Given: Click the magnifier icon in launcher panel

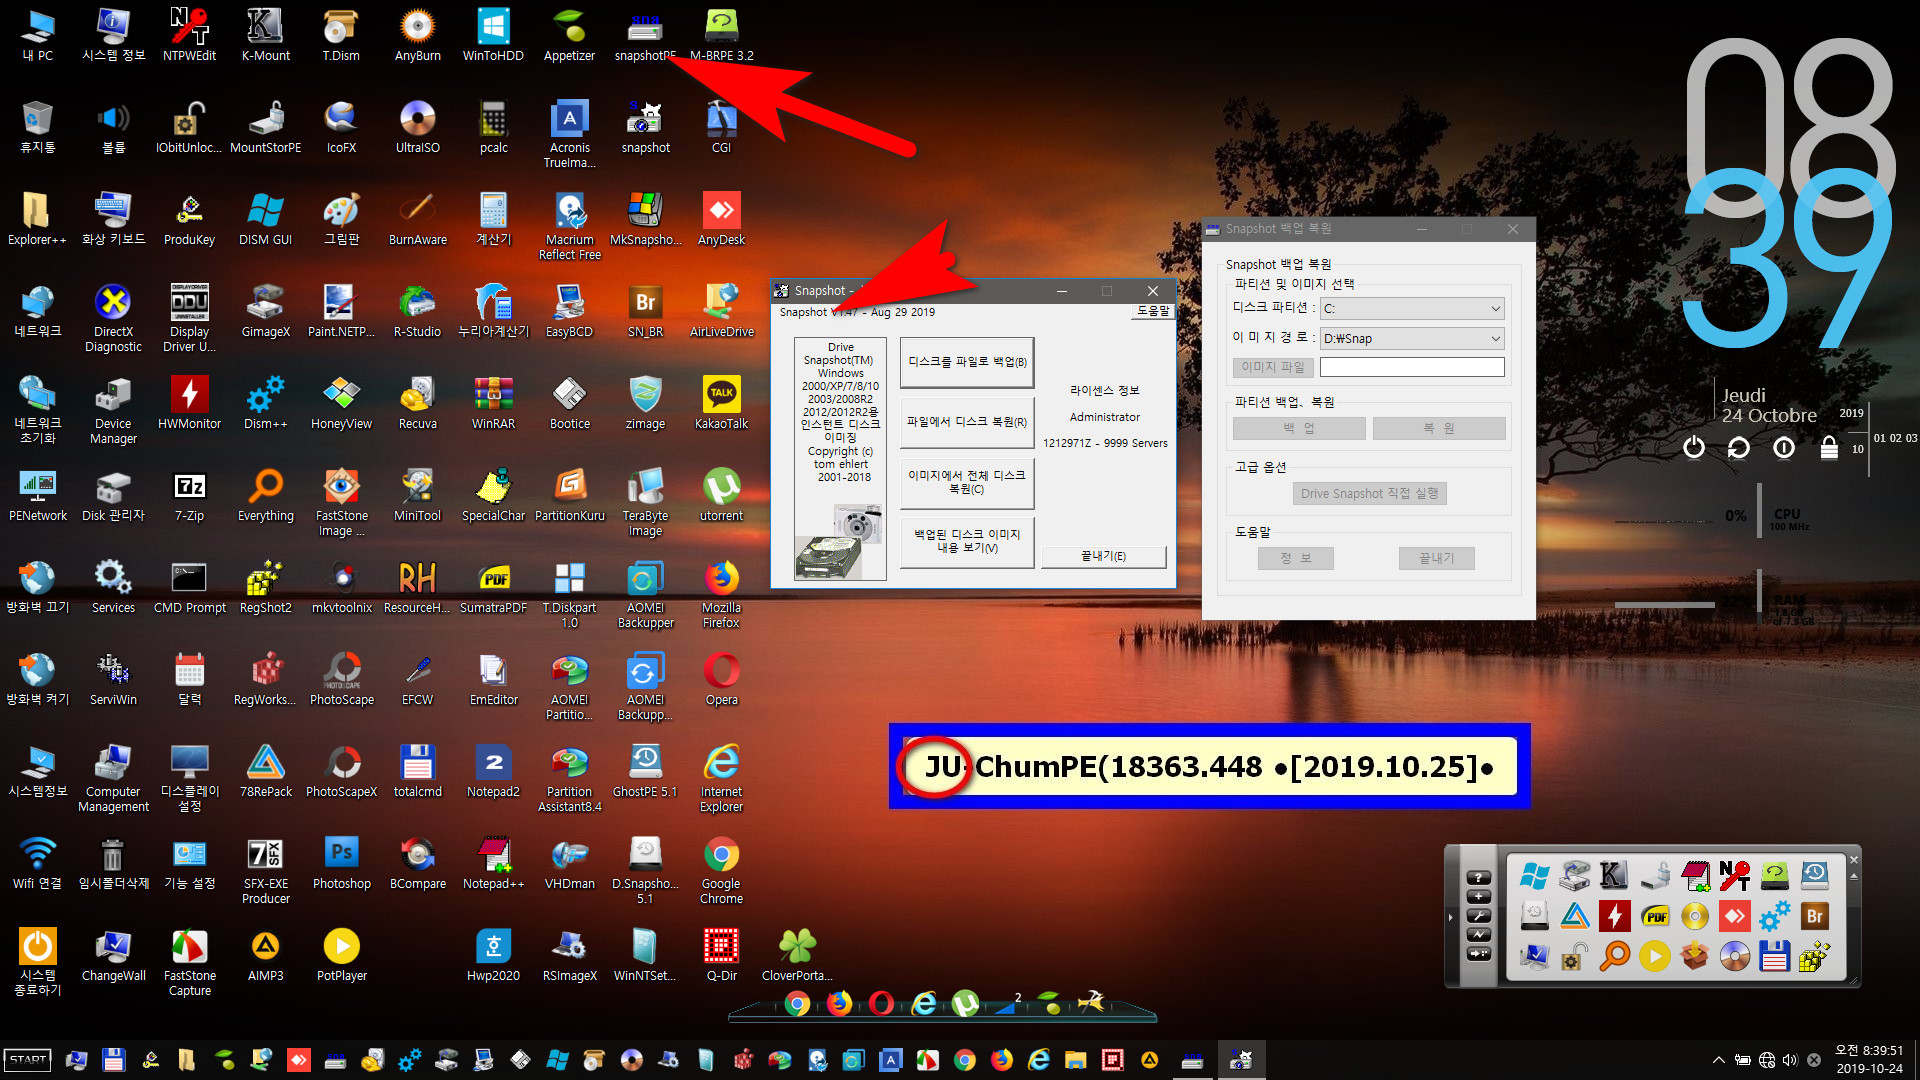Looking at the screenshot, I should coord(1614,956).
